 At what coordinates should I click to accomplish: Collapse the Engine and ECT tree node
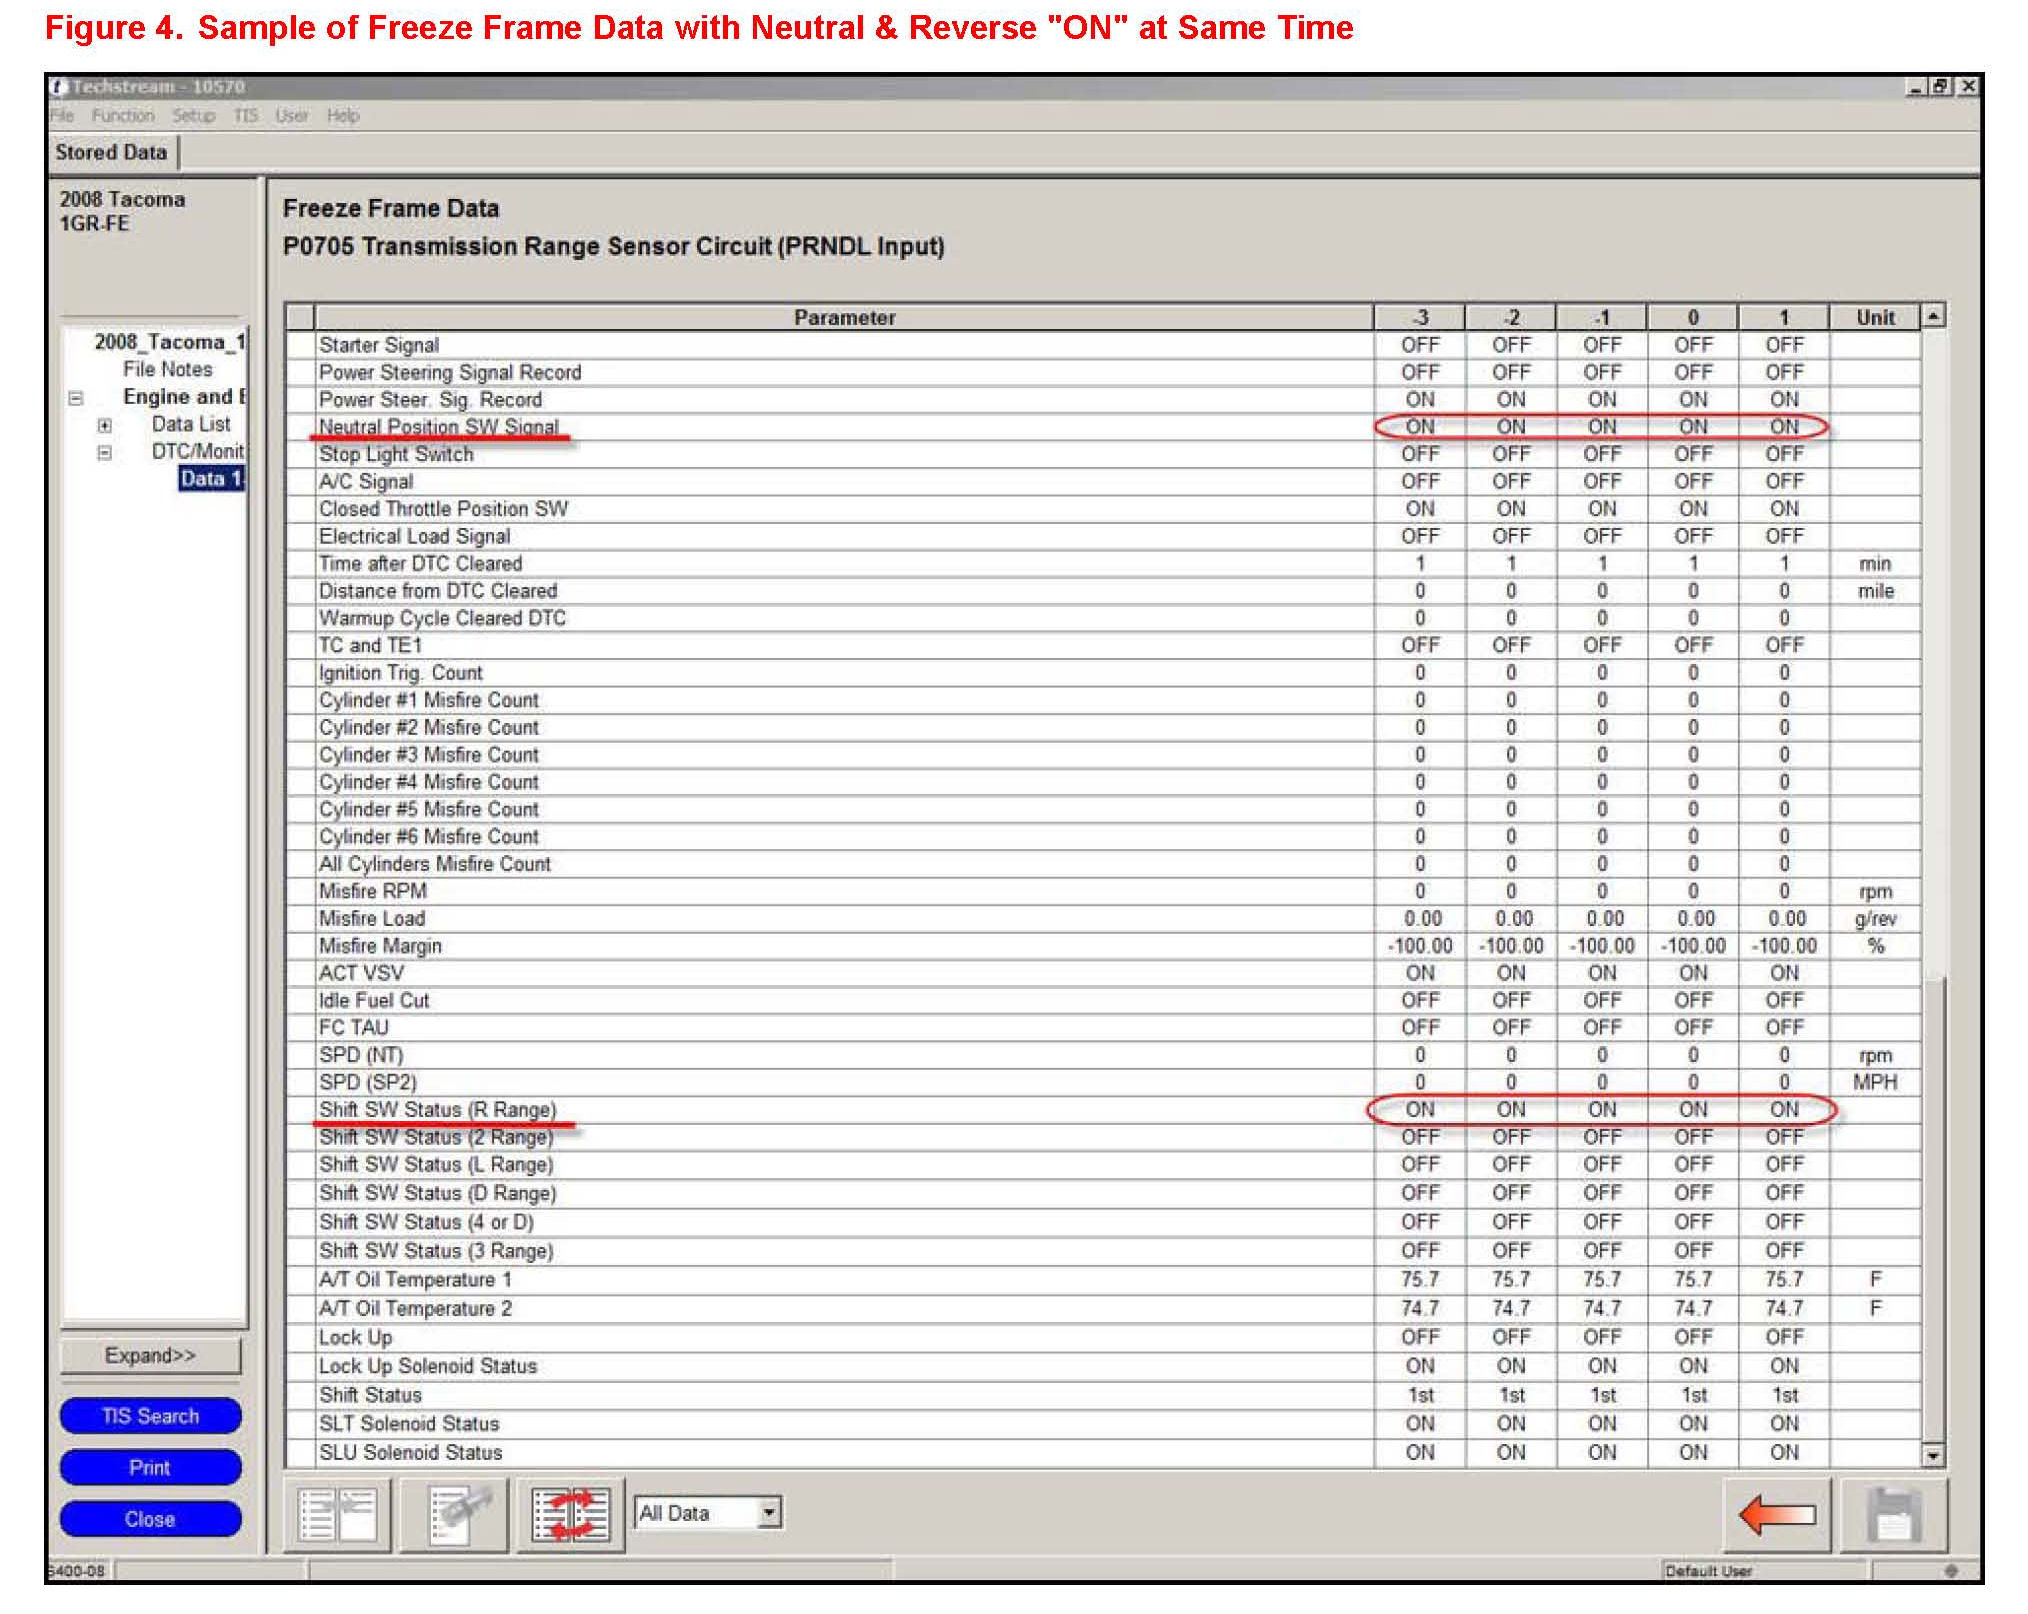(x=75, y=398)
